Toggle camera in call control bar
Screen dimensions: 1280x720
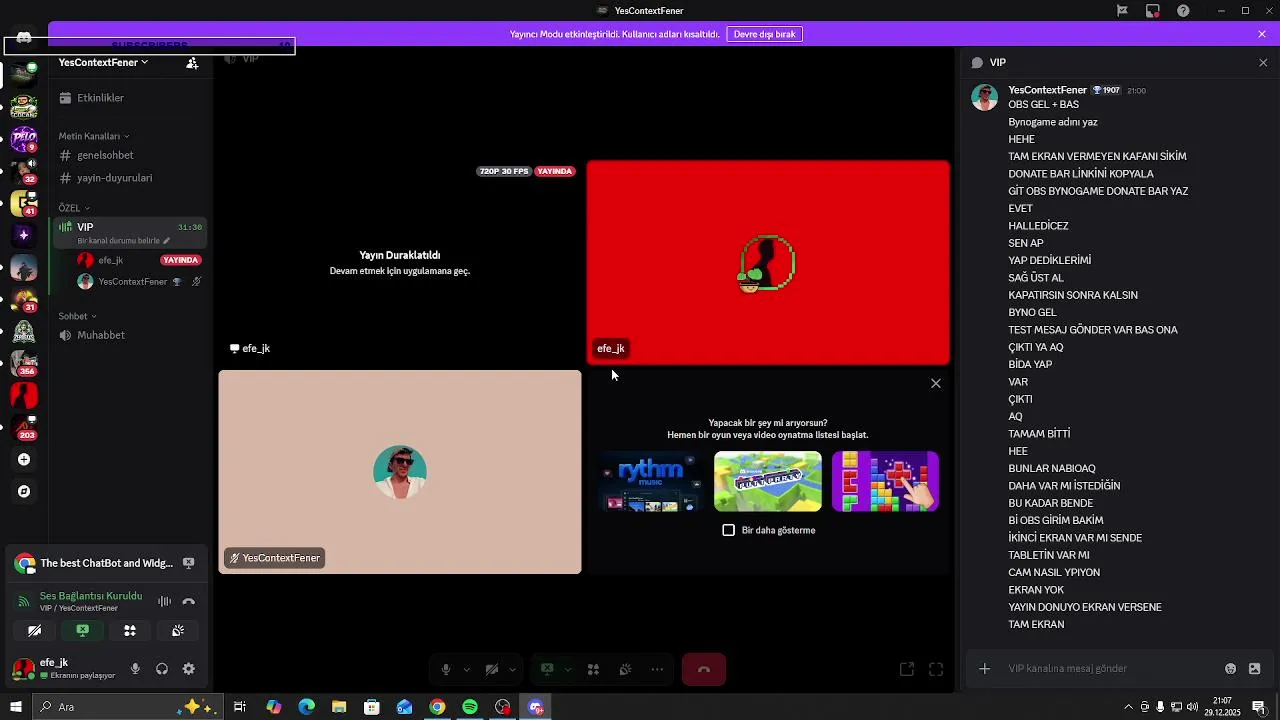coord(492,669)
